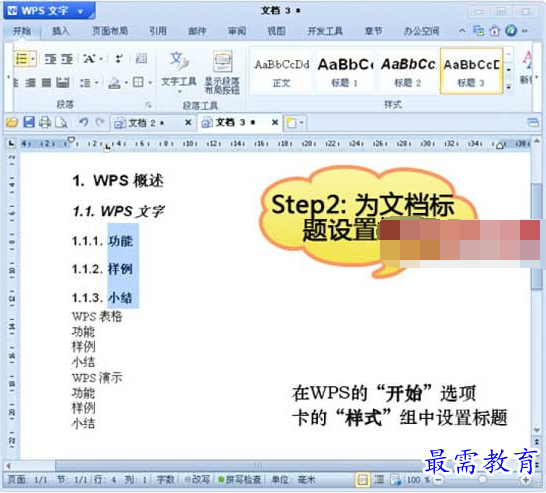Toggle show paragraph marks icon
The height and width of the screenshot is (493, 546).
pos(119,59)
